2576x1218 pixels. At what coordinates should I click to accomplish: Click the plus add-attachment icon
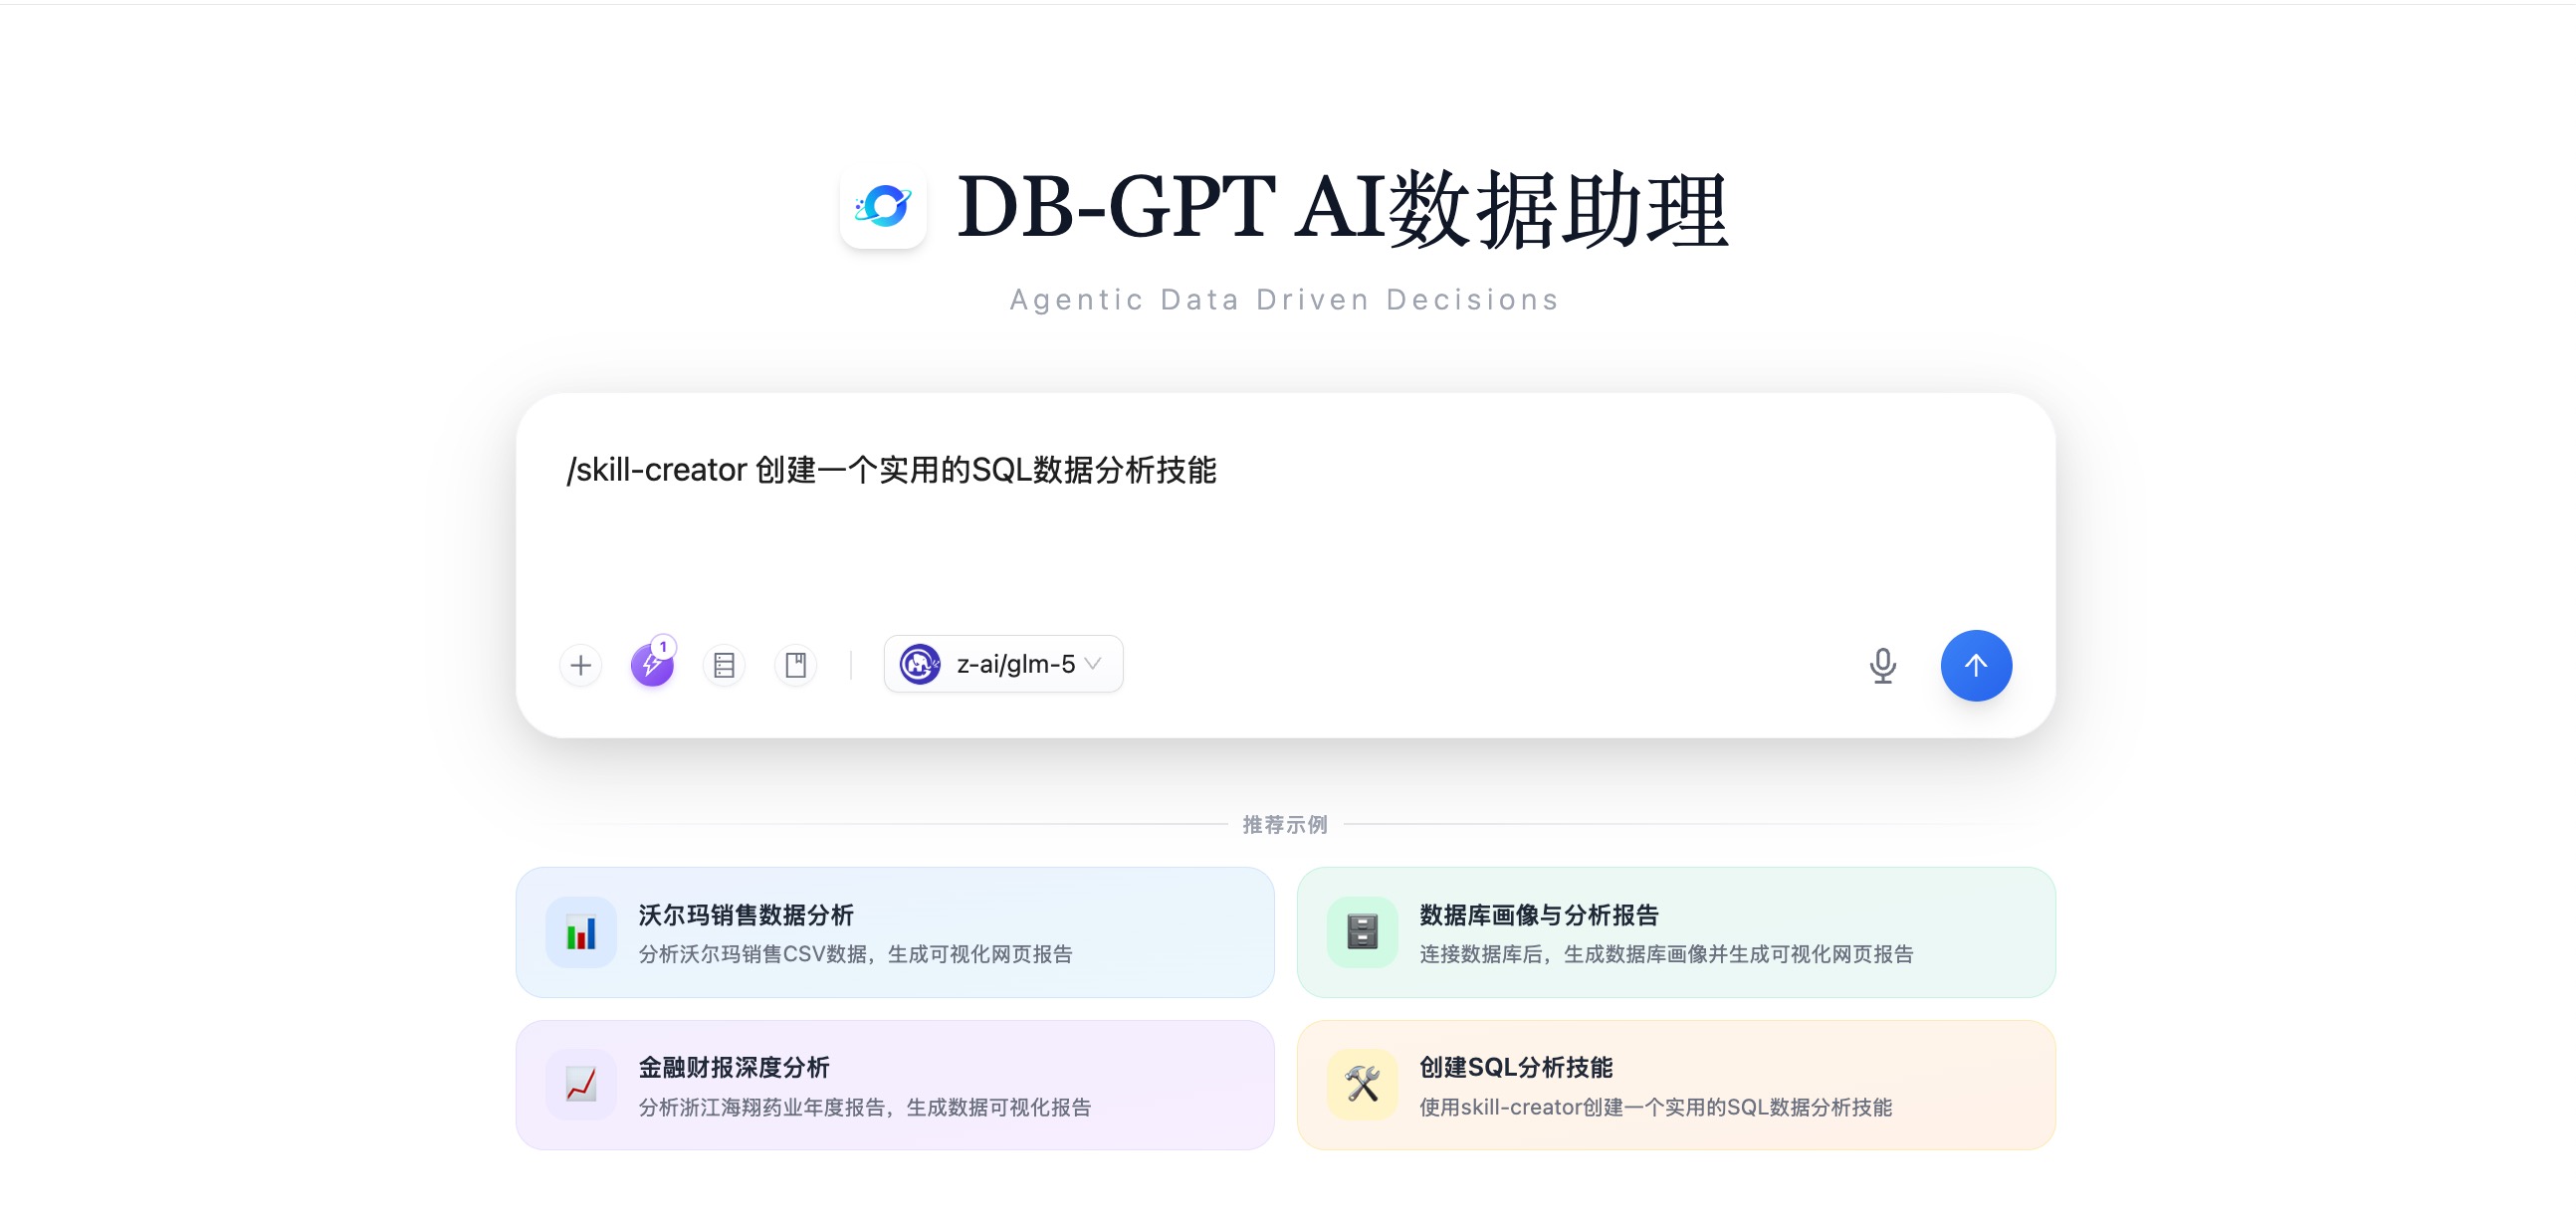click(x=580, y=665)
